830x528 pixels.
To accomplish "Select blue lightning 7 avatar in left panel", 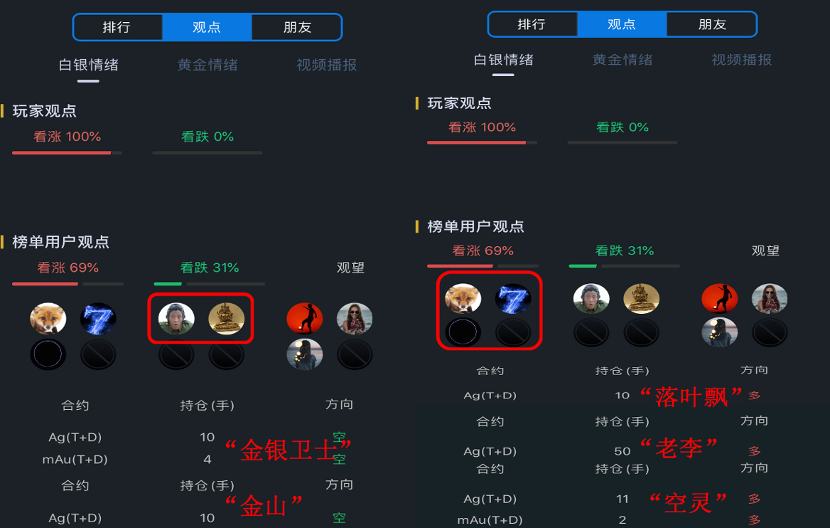I will coord(98,319).
